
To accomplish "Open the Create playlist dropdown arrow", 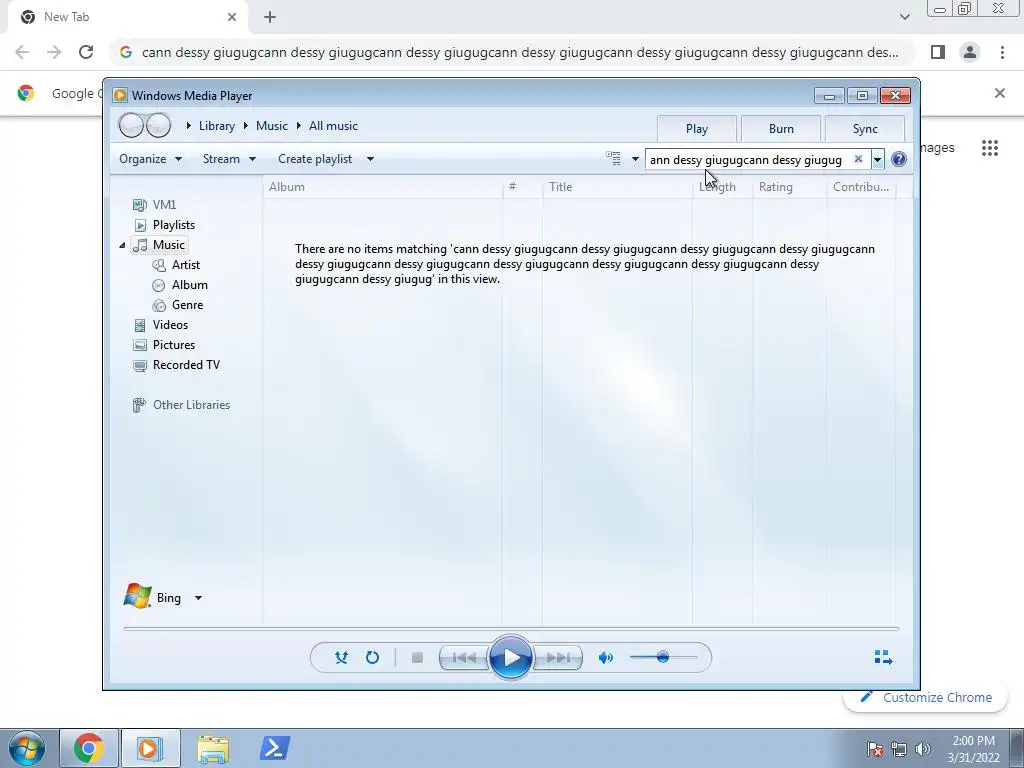I will [x=370, y=159].
